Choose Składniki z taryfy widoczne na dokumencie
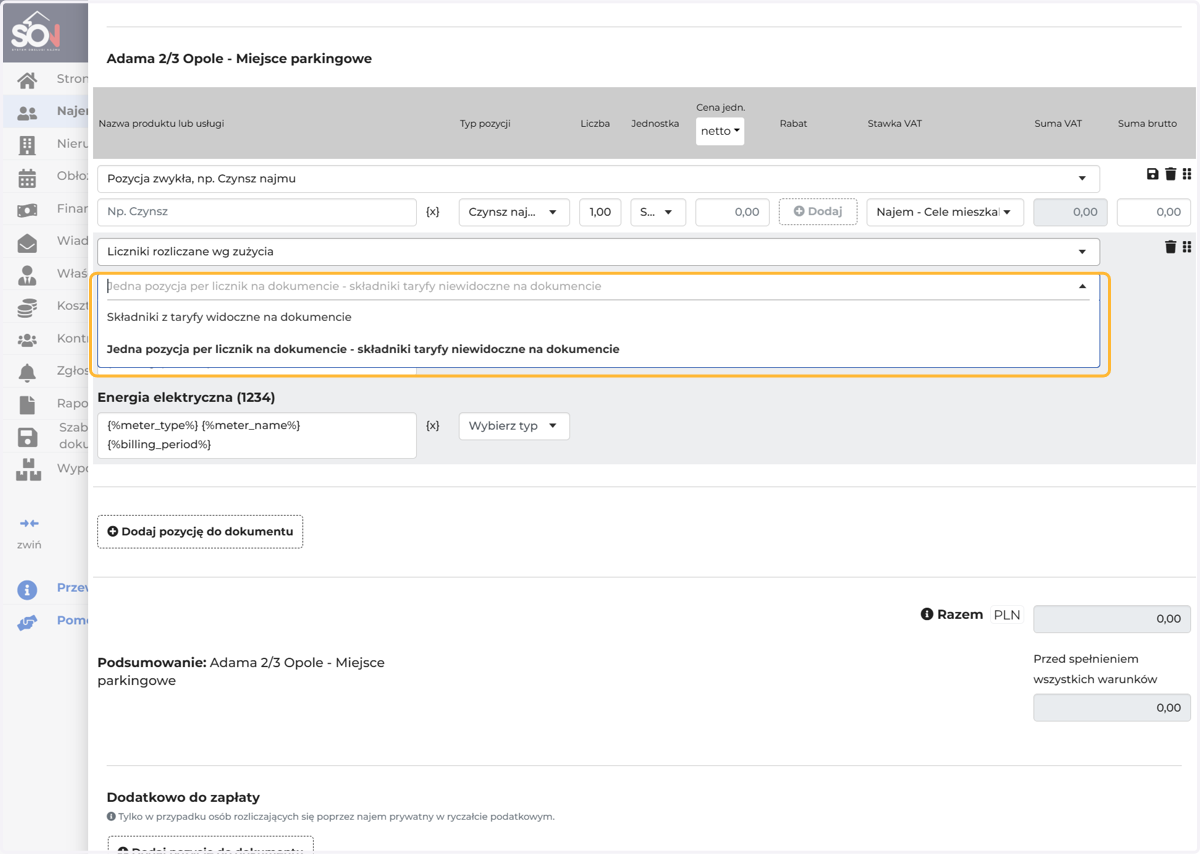The height and width of the screenshot is (854, 1200). pyautogui.click(x=598, y=317)
